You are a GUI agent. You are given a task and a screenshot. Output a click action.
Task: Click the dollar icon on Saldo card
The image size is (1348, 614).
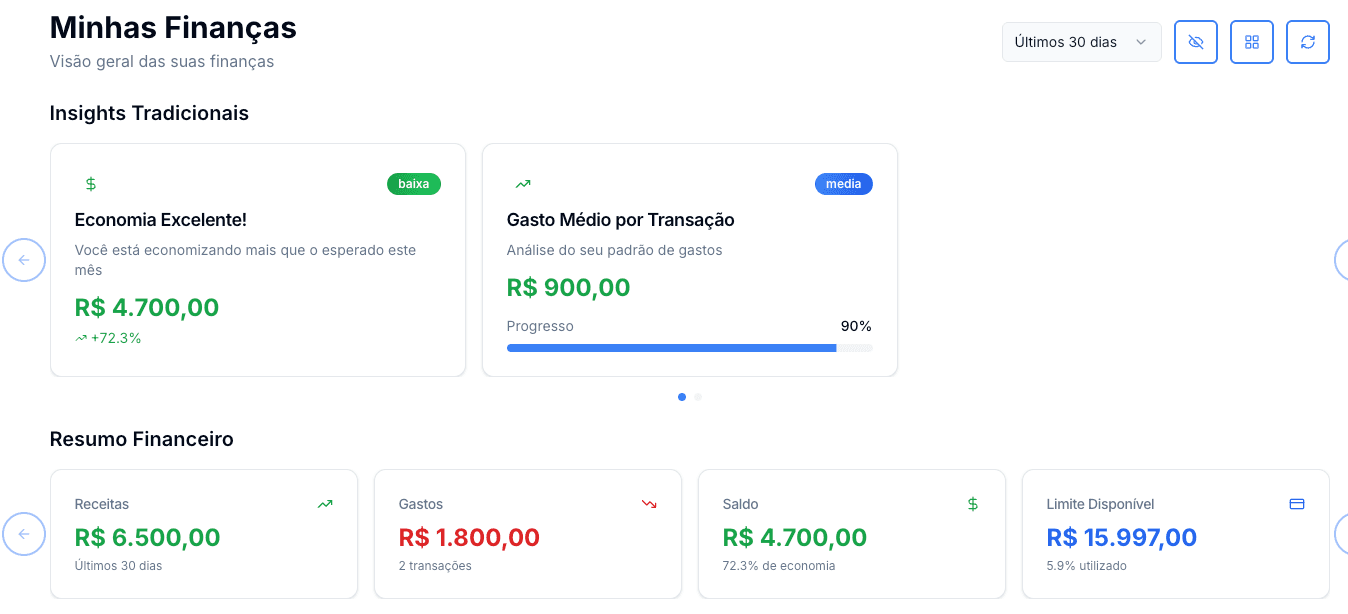pos(973,503)
